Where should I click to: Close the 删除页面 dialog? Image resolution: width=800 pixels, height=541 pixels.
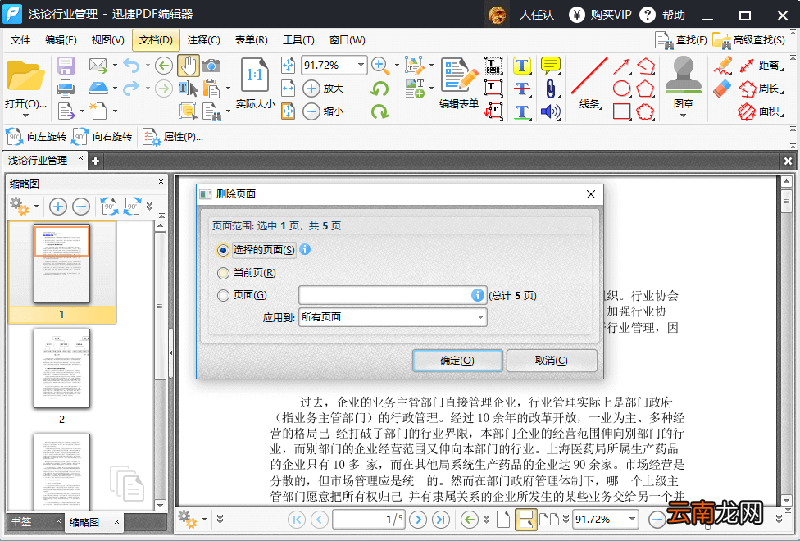[591, 194]
